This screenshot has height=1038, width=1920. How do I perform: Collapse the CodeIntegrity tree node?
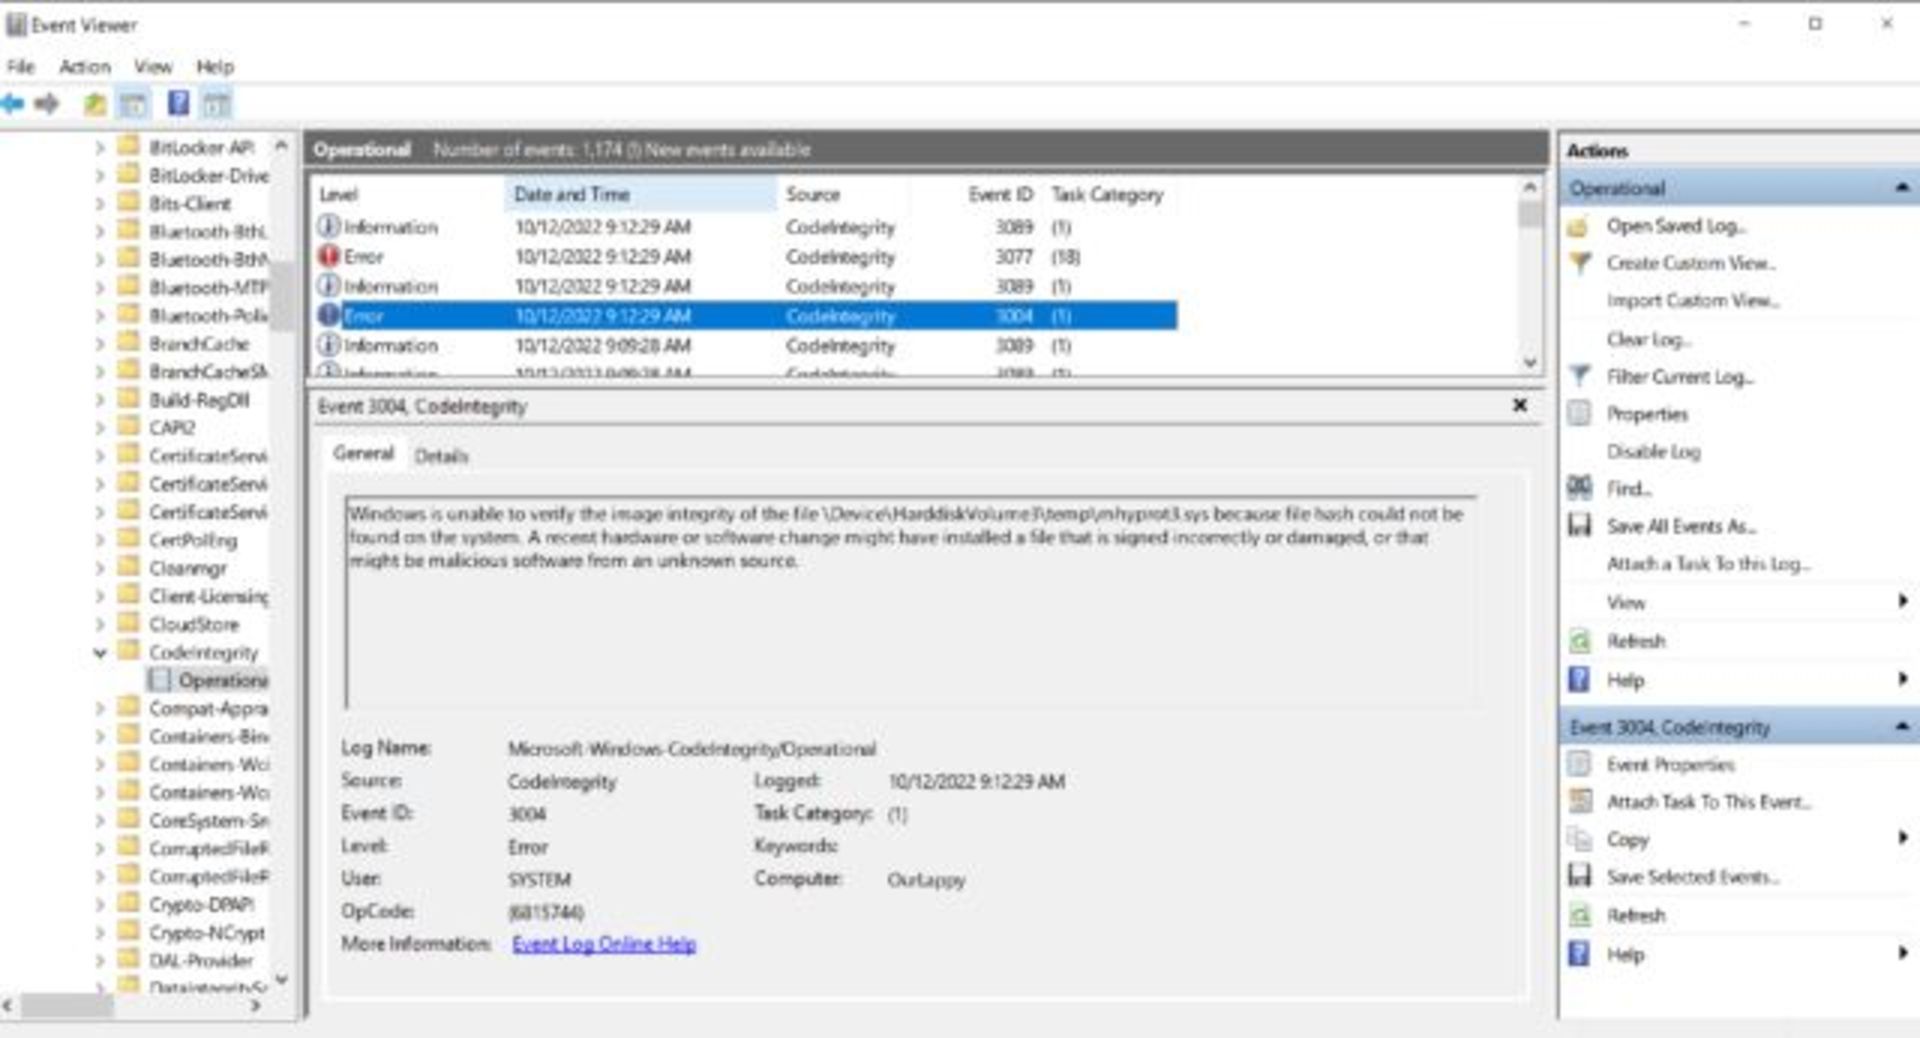pos(100,653)
